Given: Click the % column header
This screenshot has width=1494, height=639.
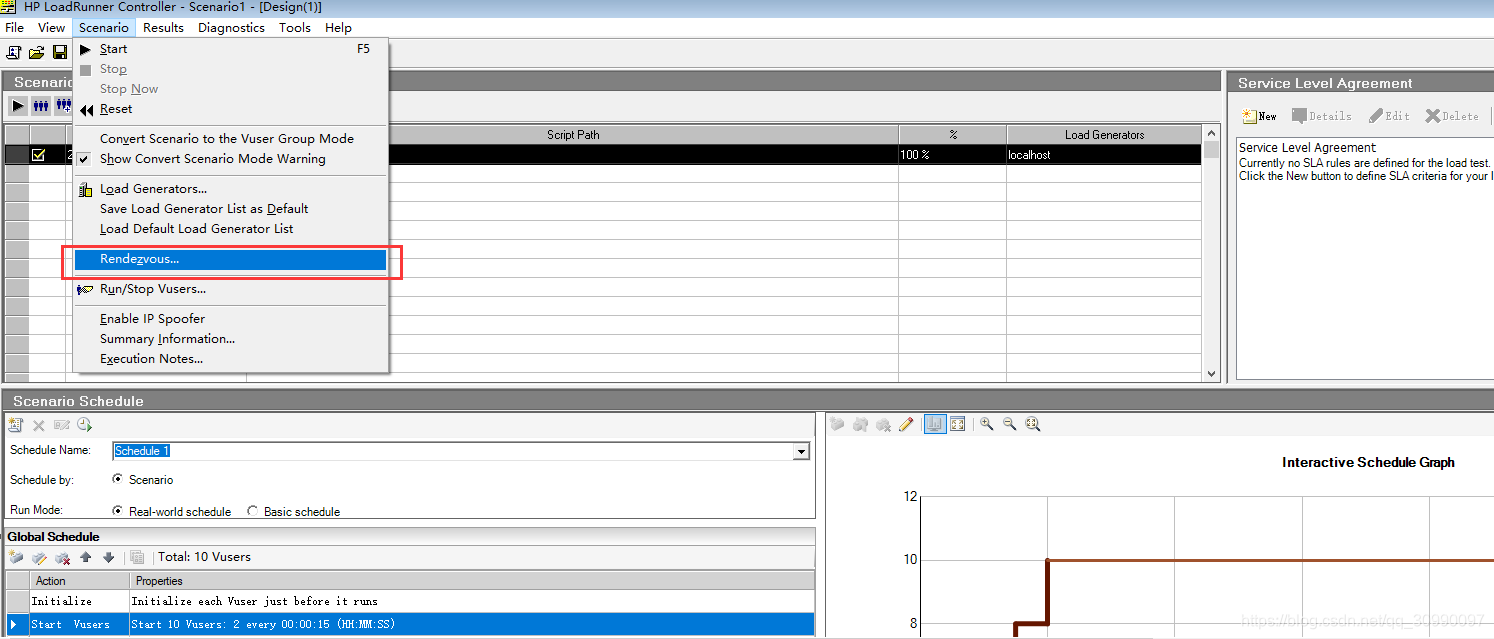Looking at the screenshot, I should (x=953, y=134).
